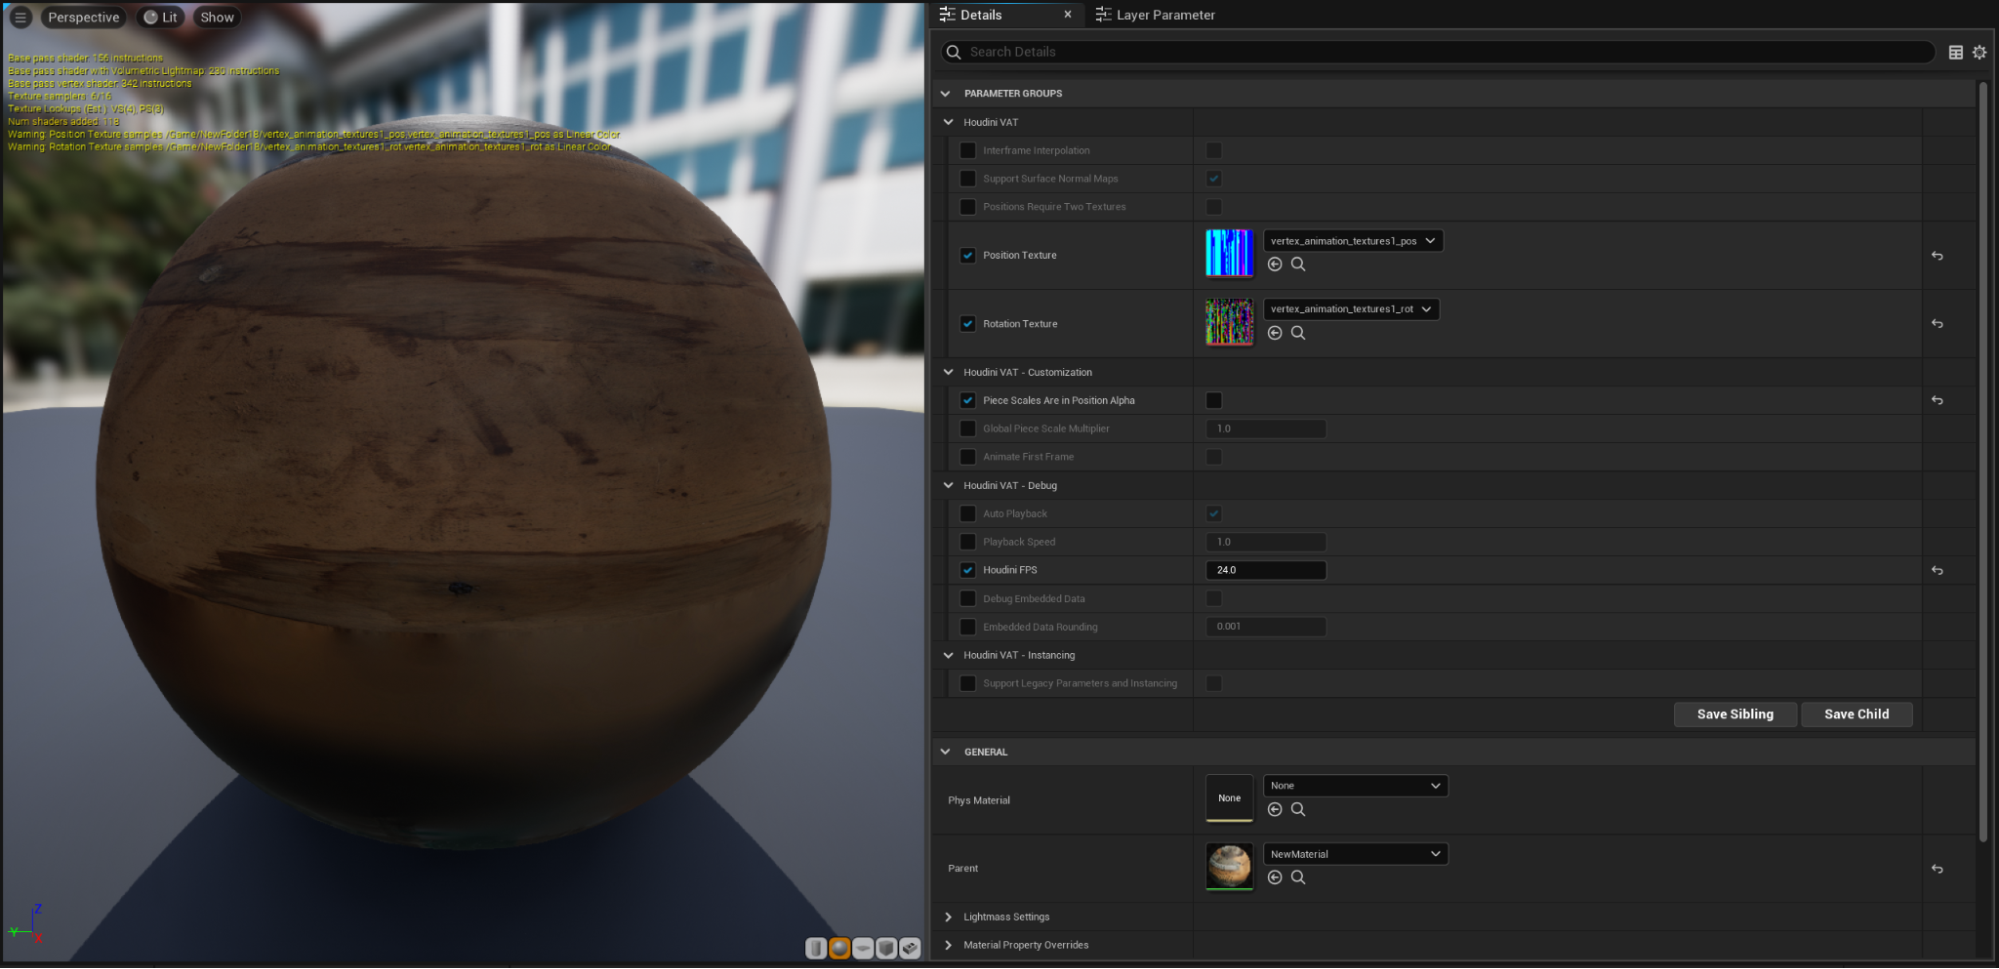Uncheck Rotation Texture override checkbox

(968, 324)
